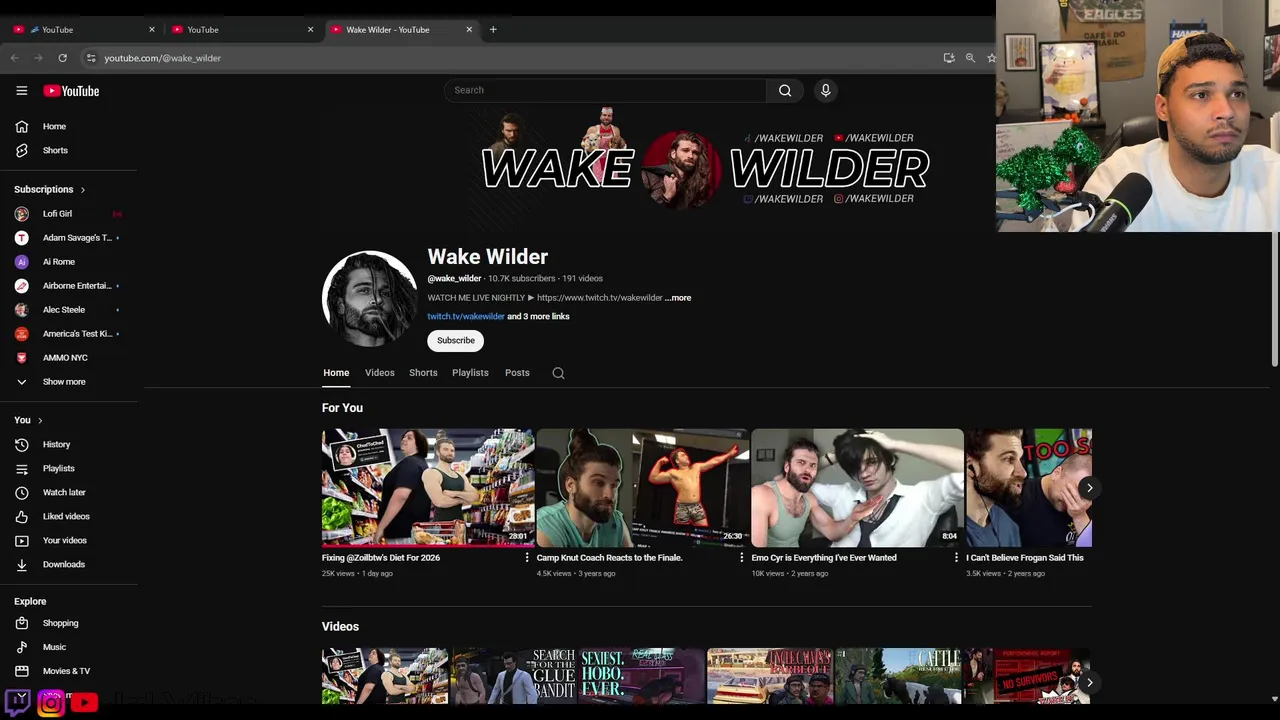Switch to the channel Playlists tab

coord(470,373)
